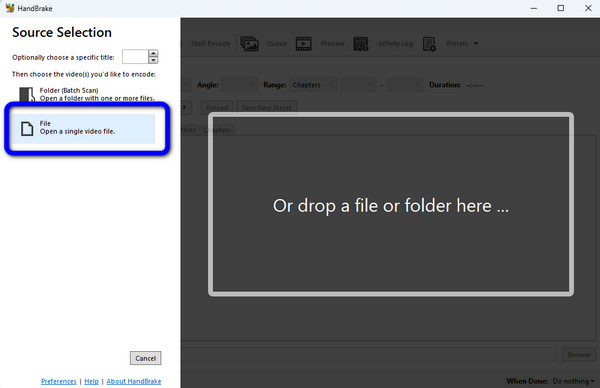Click the HandBrake app icon in title bar
Image resolution: width=600 pixels, height=388 pixels.
coord(10,8)
